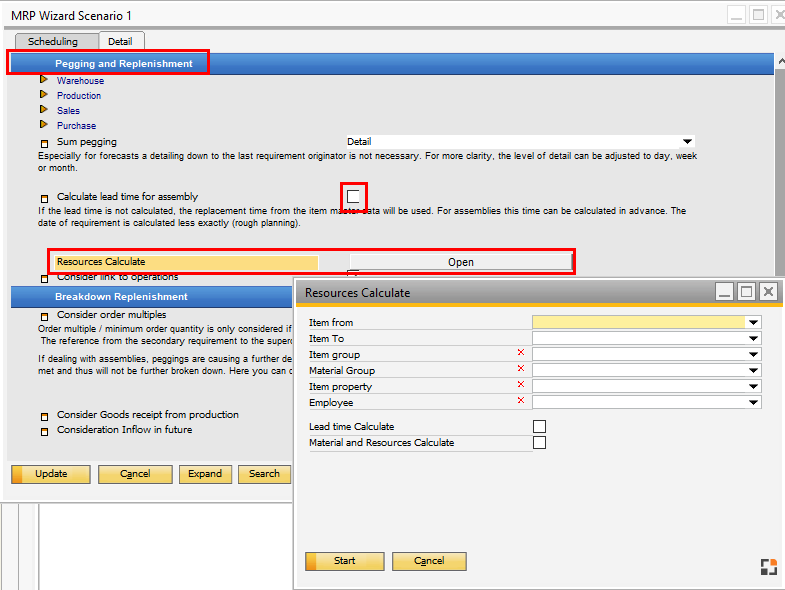The width and height of the screenshot is (785, 590).
Task: Clear Employee field with red X icon
Action: pyautogui.click(x=520, y=402)
